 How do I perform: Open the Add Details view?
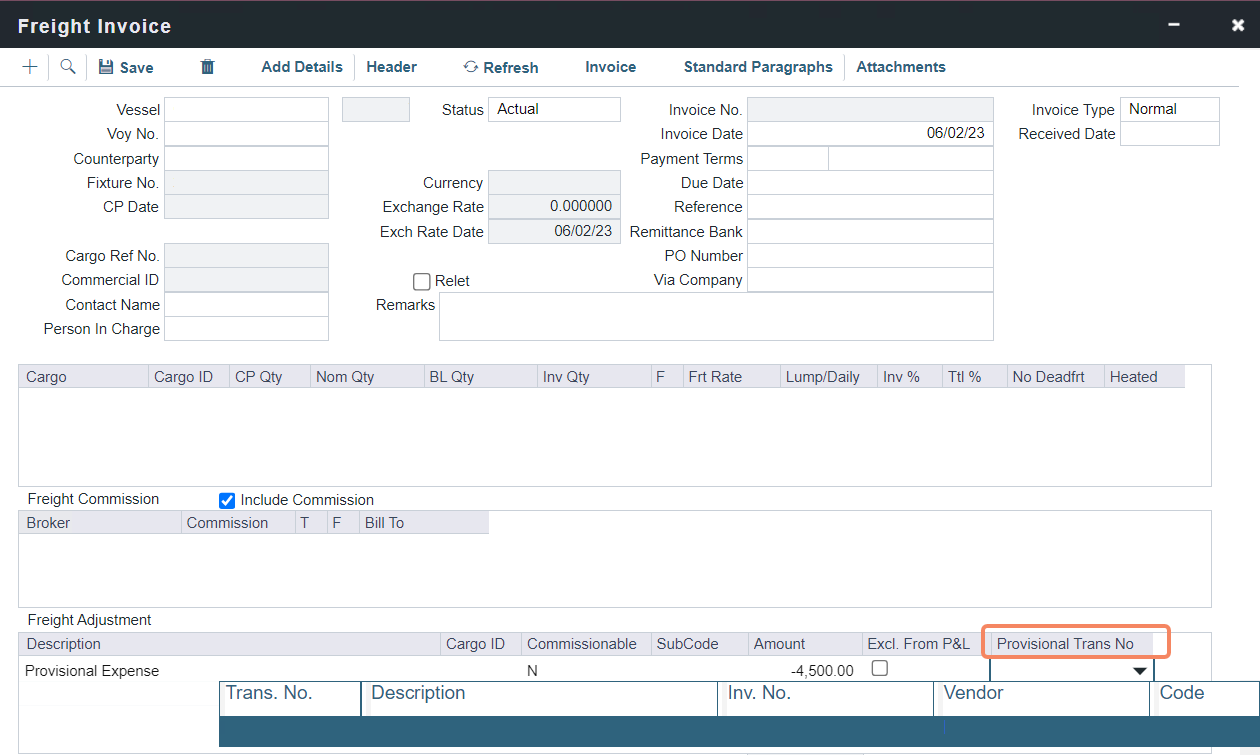pos(301,67)
